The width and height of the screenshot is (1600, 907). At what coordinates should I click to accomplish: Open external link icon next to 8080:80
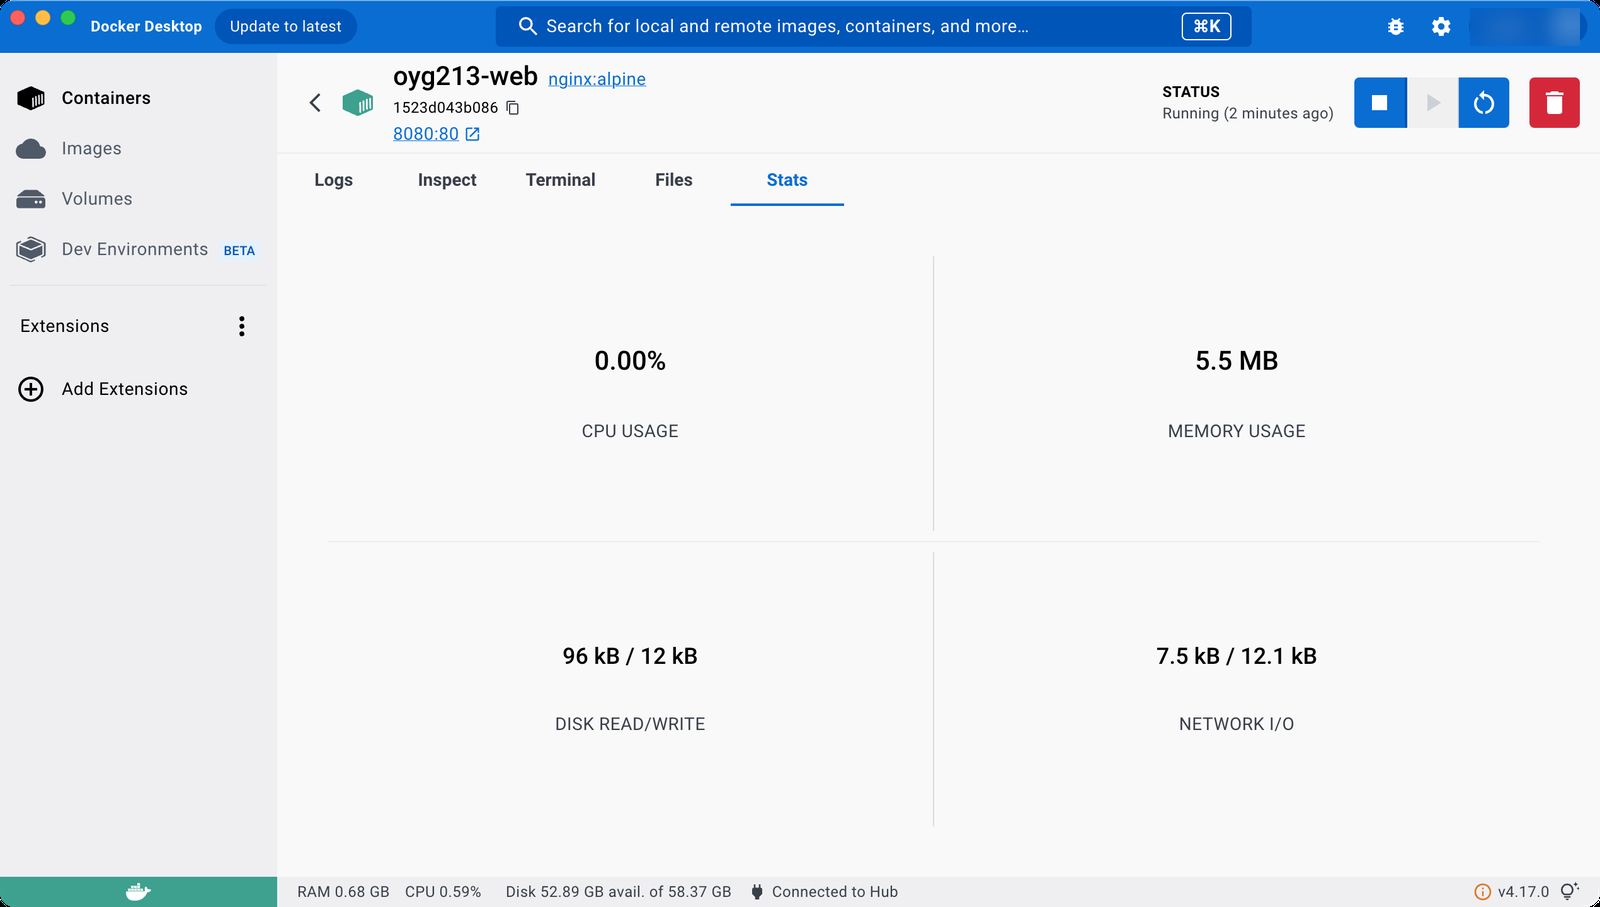click(473, 134)
